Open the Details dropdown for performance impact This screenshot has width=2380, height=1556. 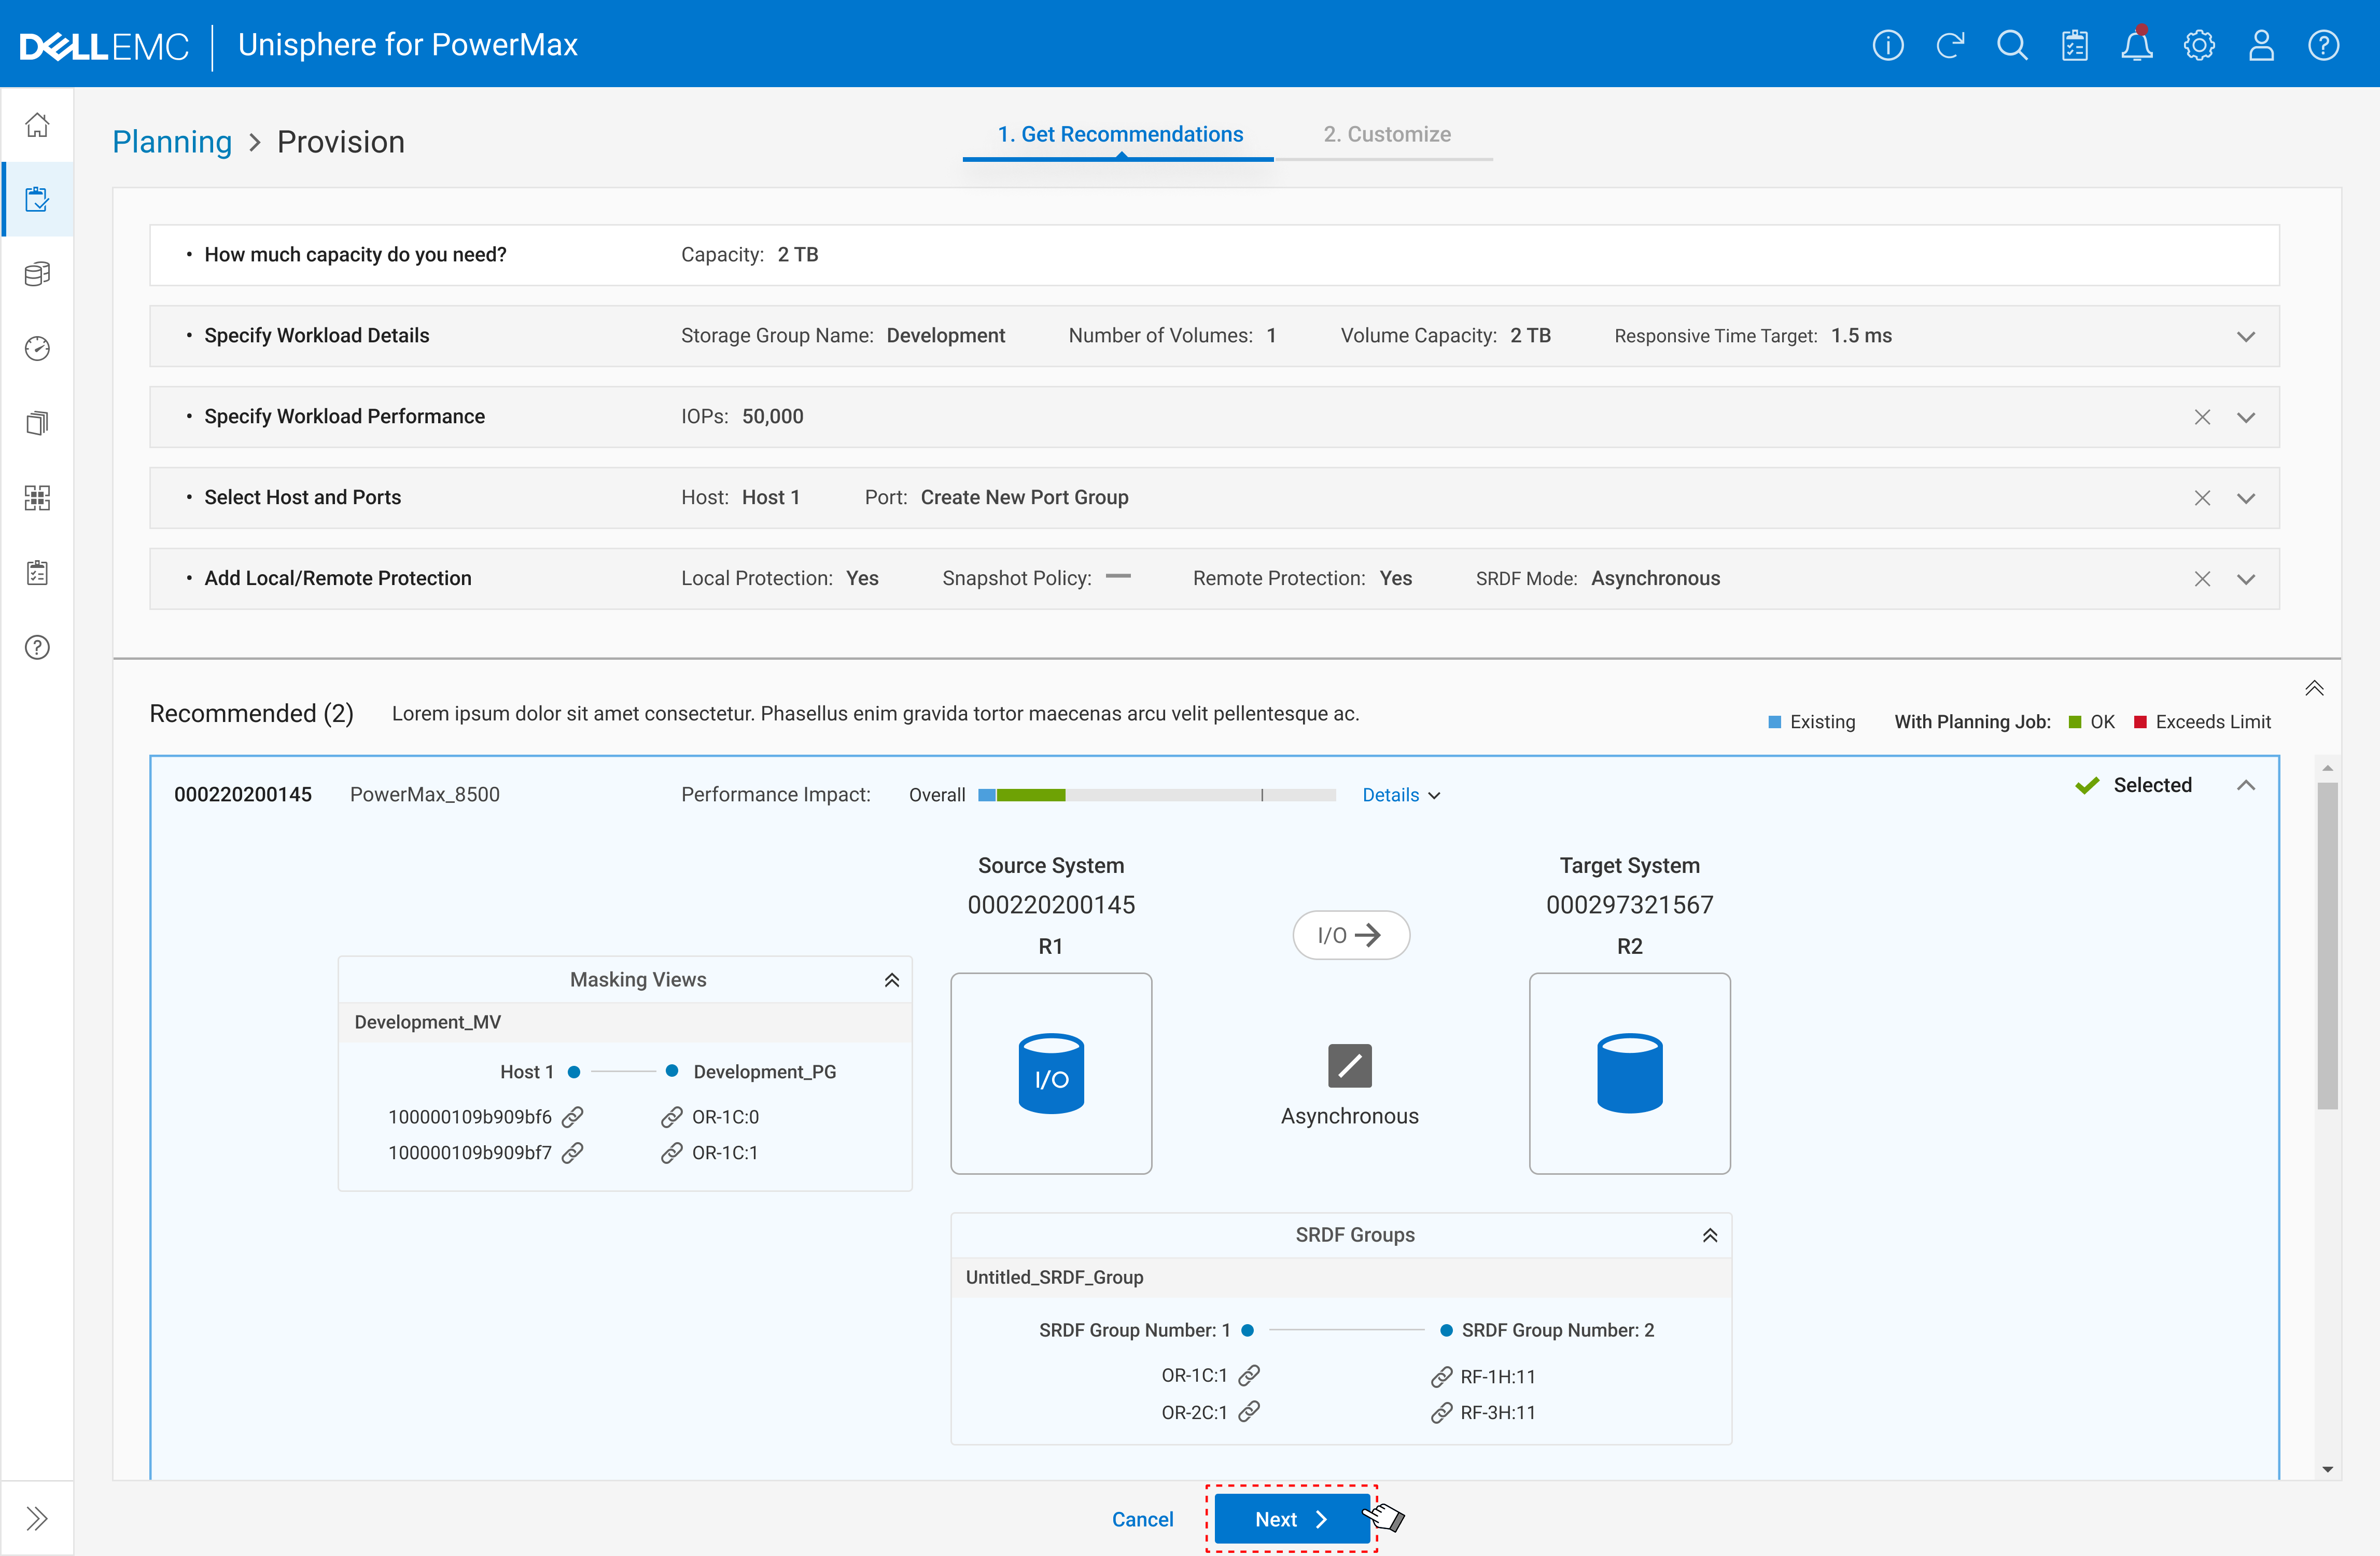tap(1400, 795)
